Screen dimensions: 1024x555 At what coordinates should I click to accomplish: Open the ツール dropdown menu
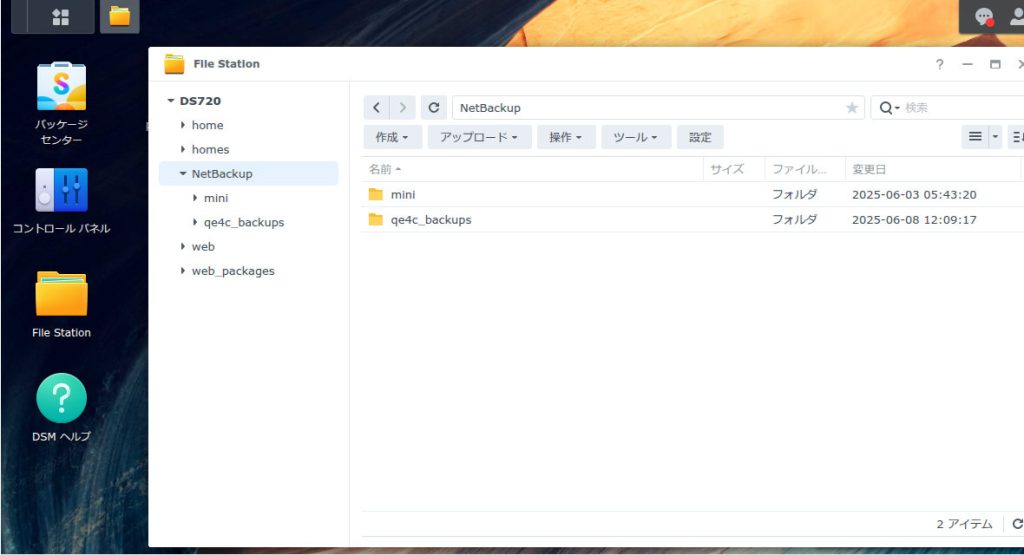pos(635,137)
